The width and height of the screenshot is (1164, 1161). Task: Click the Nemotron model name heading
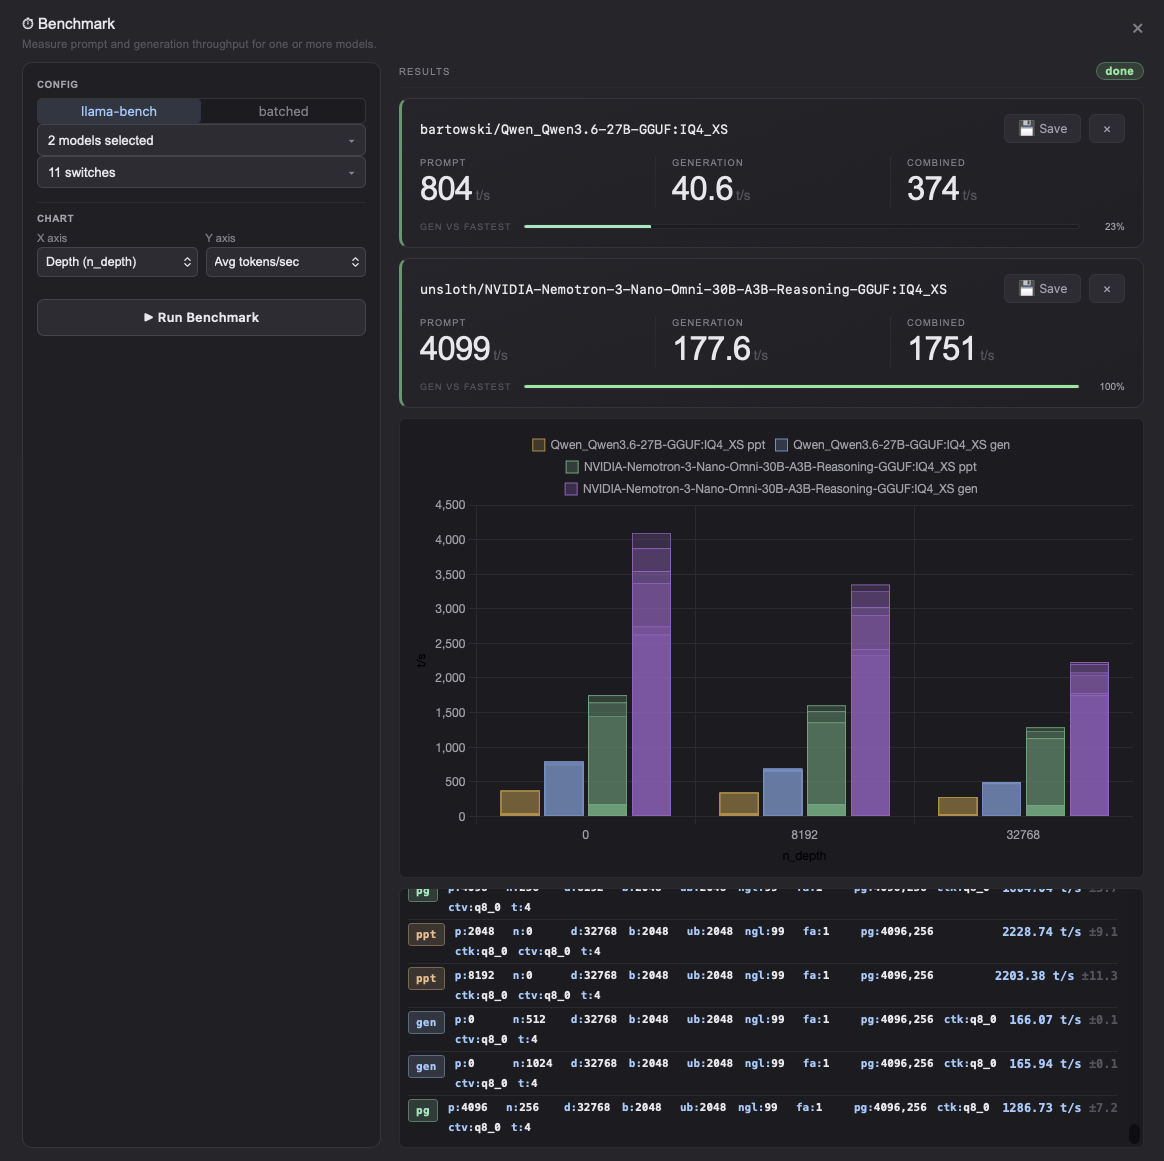click(683, 290)
